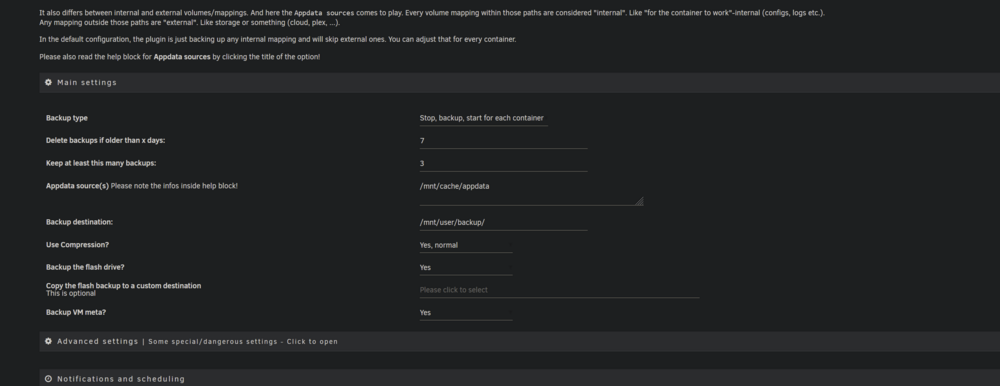Viewport: 1000px width, 386px height.
Task: Expand the Notifications and scheduling section
Action: tap(520, 378)
